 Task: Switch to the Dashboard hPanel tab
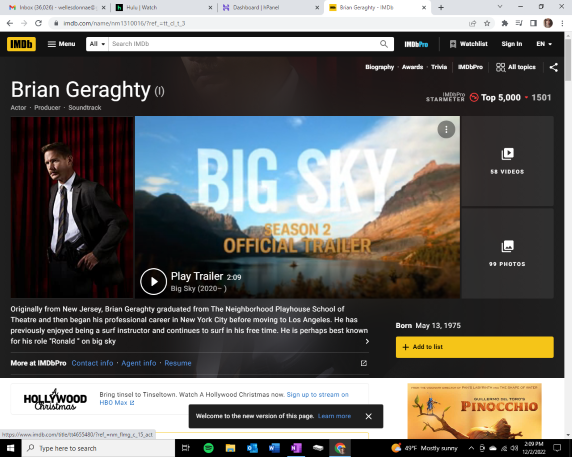270,7
